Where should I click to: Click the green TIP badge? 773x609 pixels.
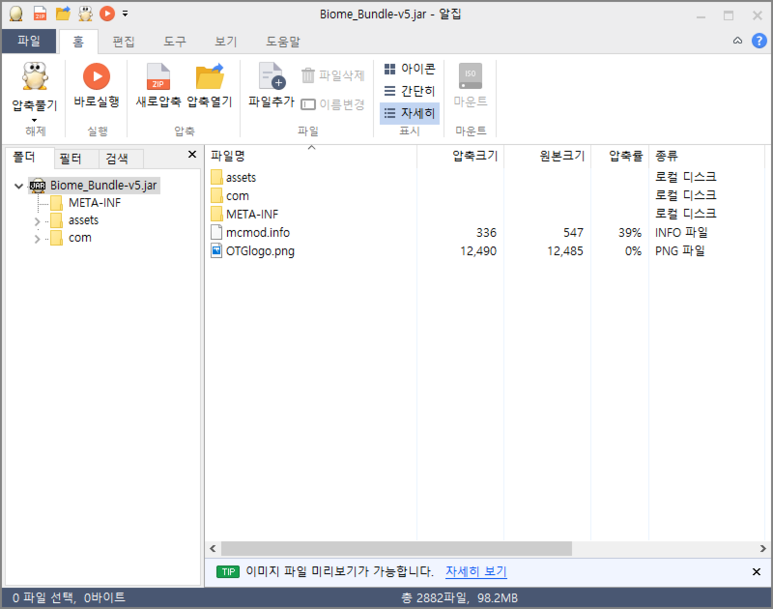pyautogui.click(x=228, y=572)
